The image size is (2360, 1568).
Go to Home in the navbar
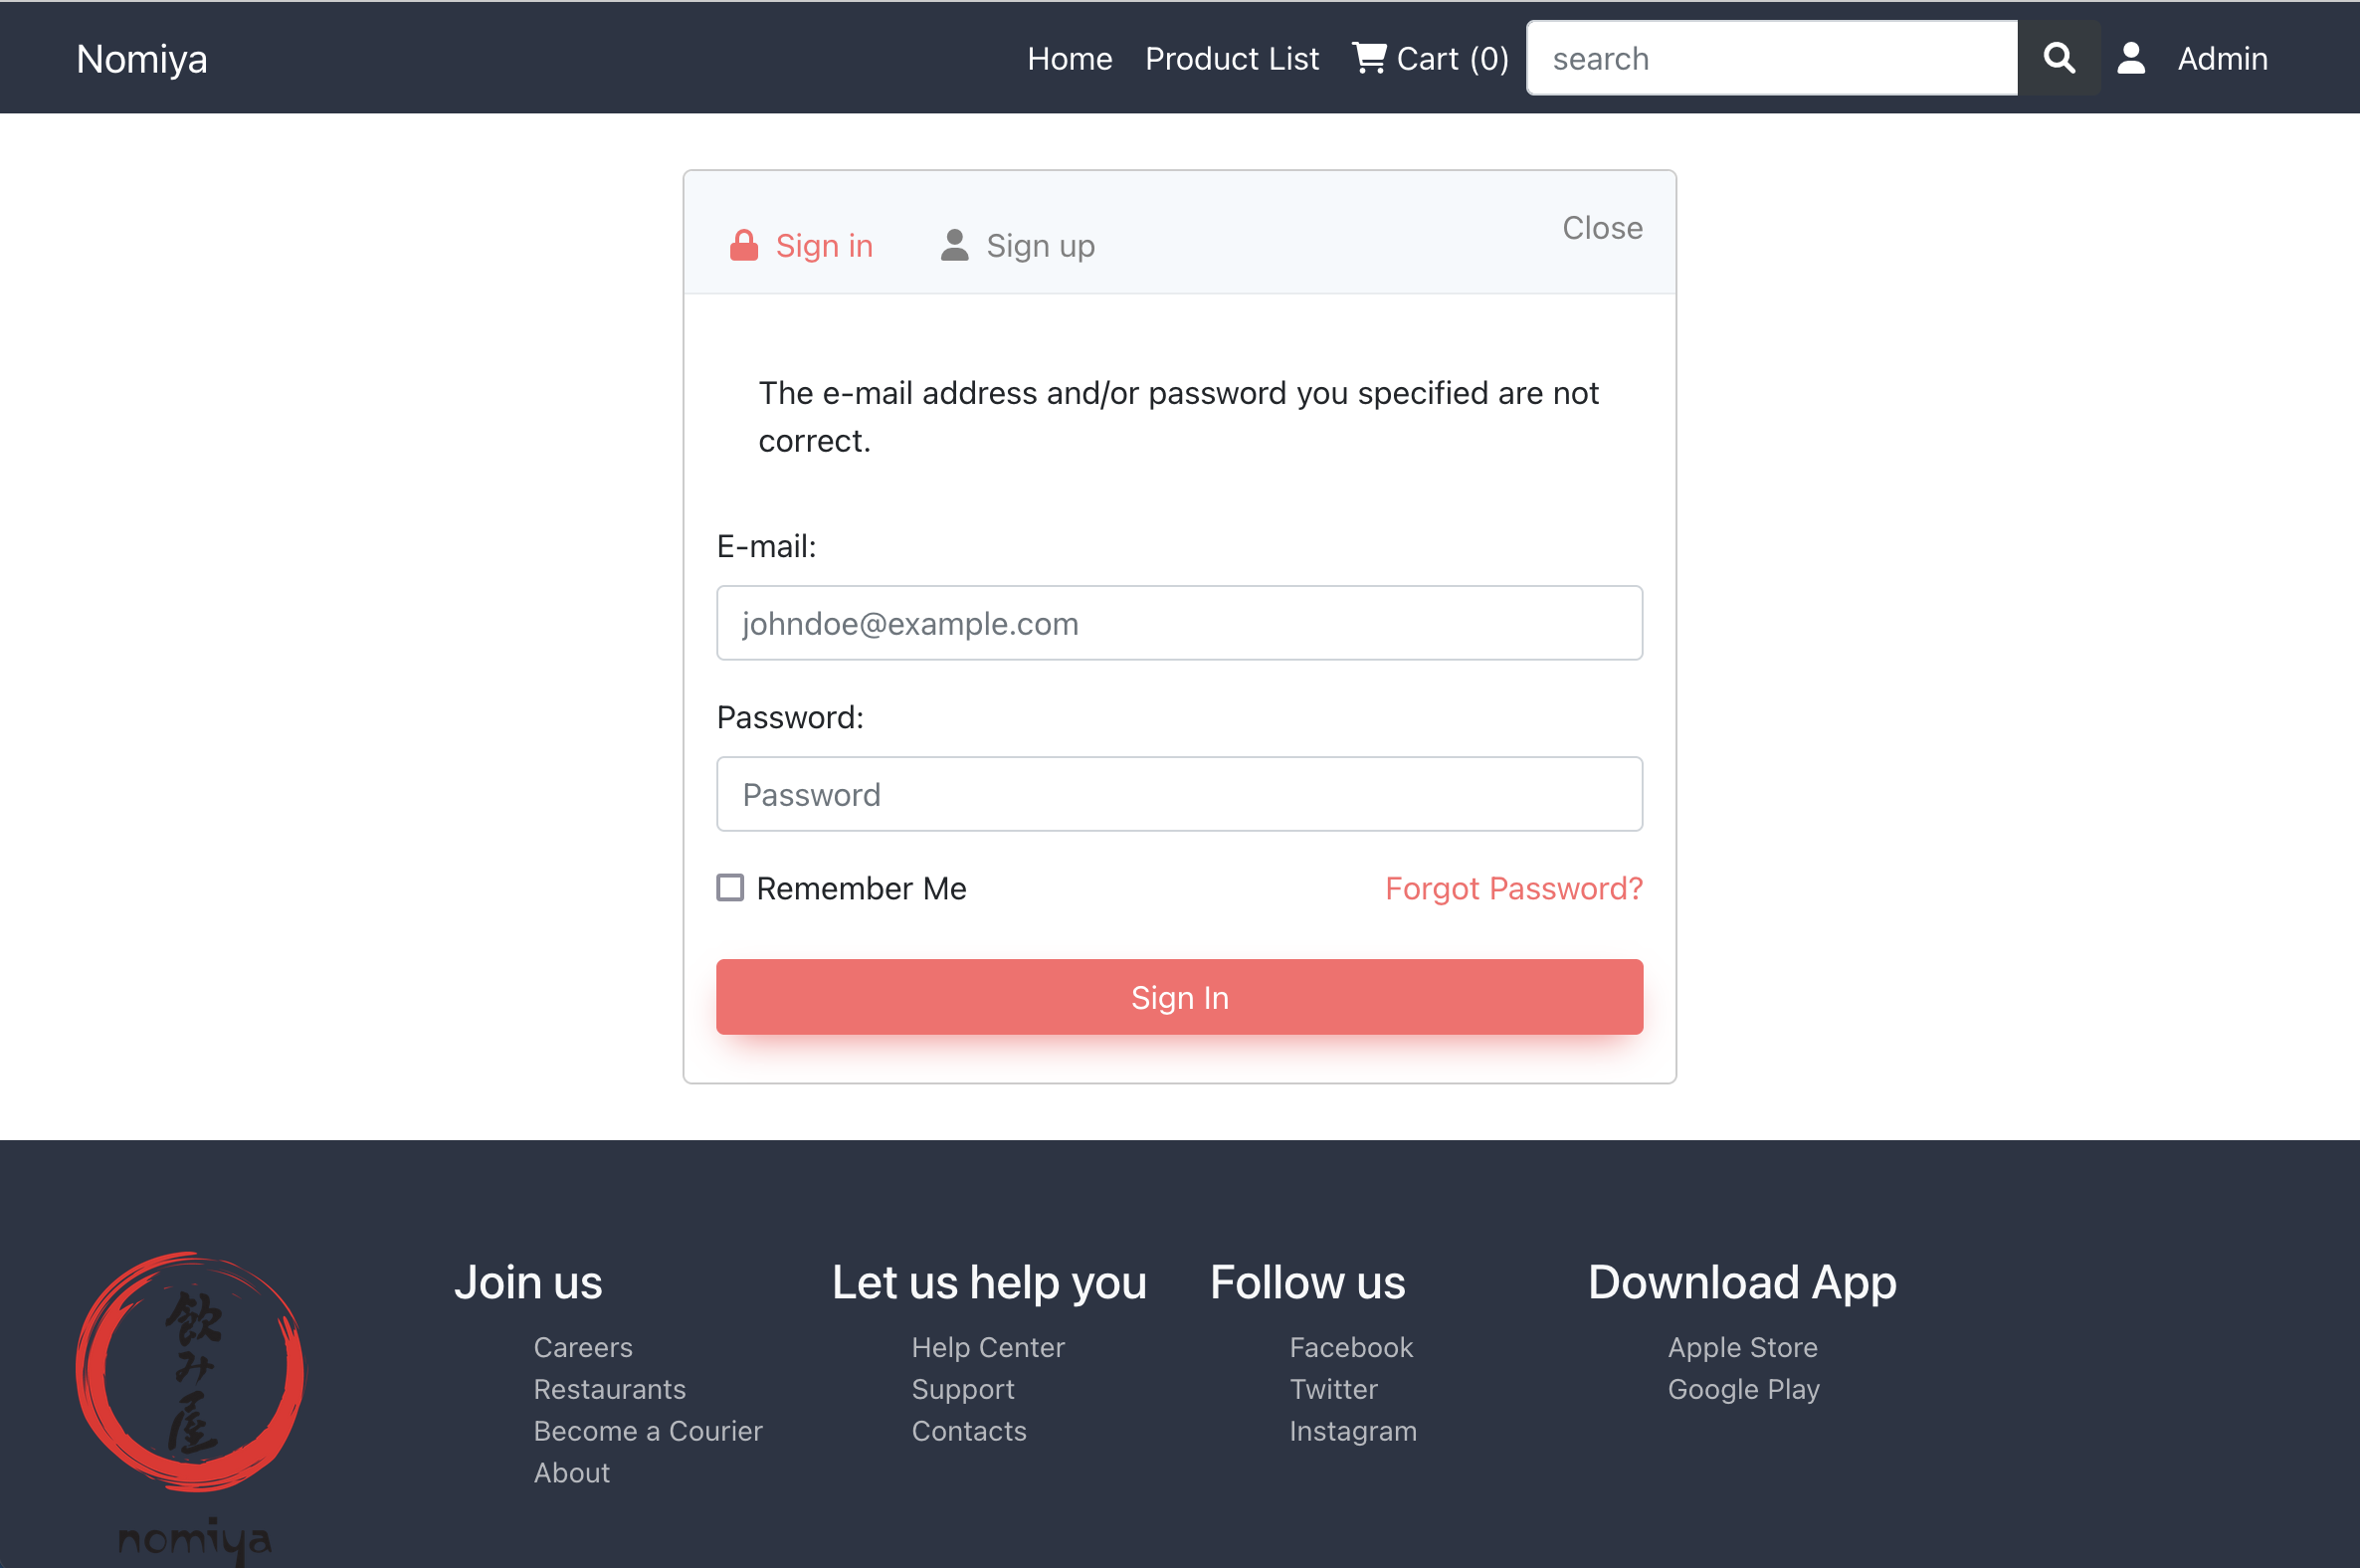coord(1069,59)
